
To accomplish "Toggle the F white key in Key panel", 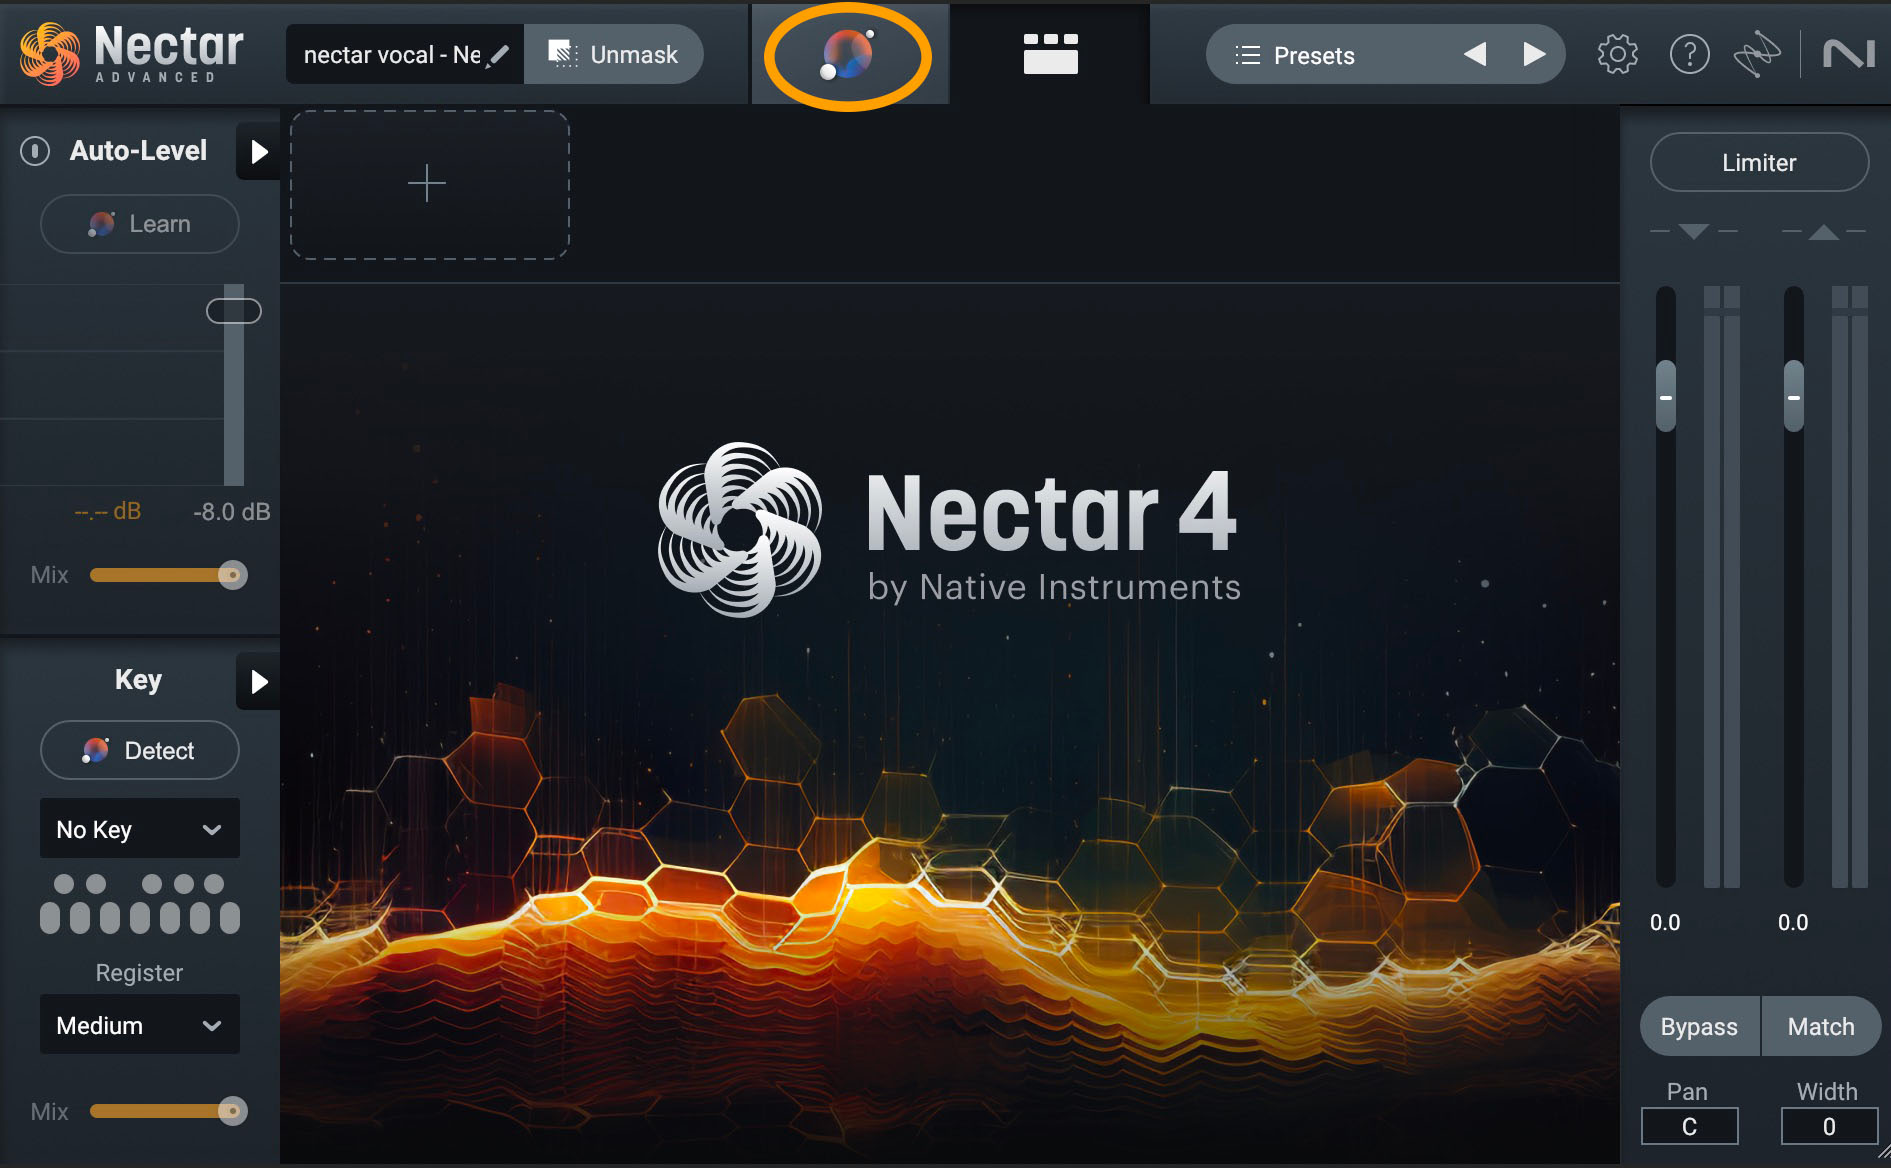I will click(x=140, y=917).
